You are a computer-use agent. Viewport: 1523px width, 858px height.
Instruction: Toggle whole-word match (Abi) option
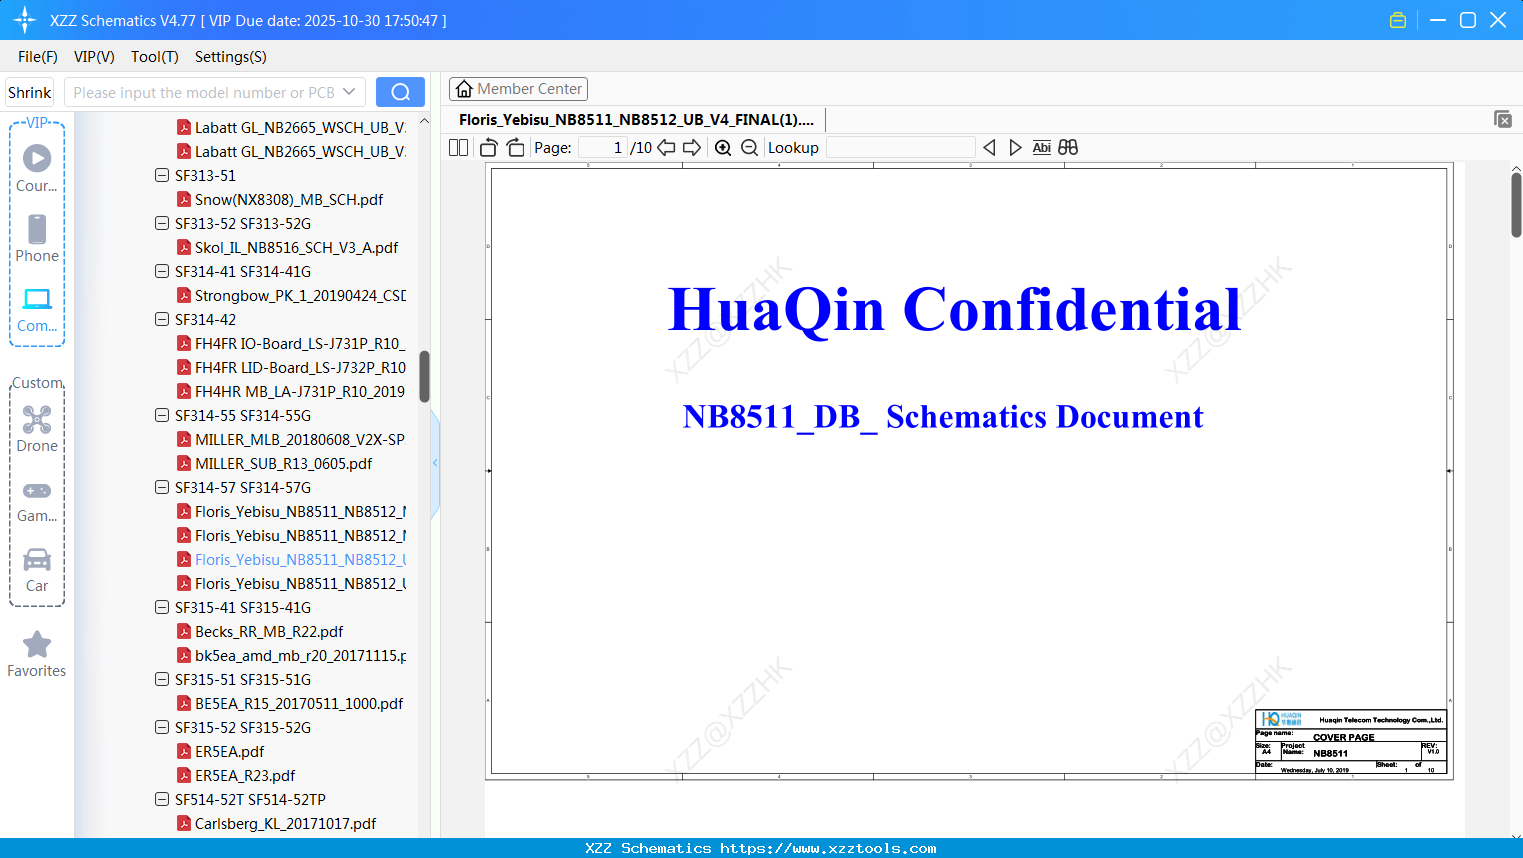pos(1041,147)
